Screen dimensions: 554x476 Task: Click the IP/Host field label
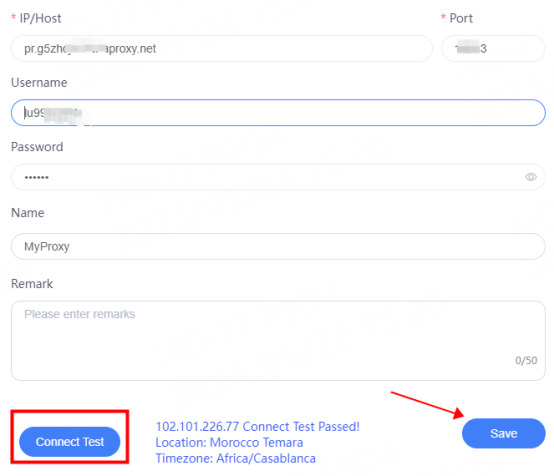point(40,18)
